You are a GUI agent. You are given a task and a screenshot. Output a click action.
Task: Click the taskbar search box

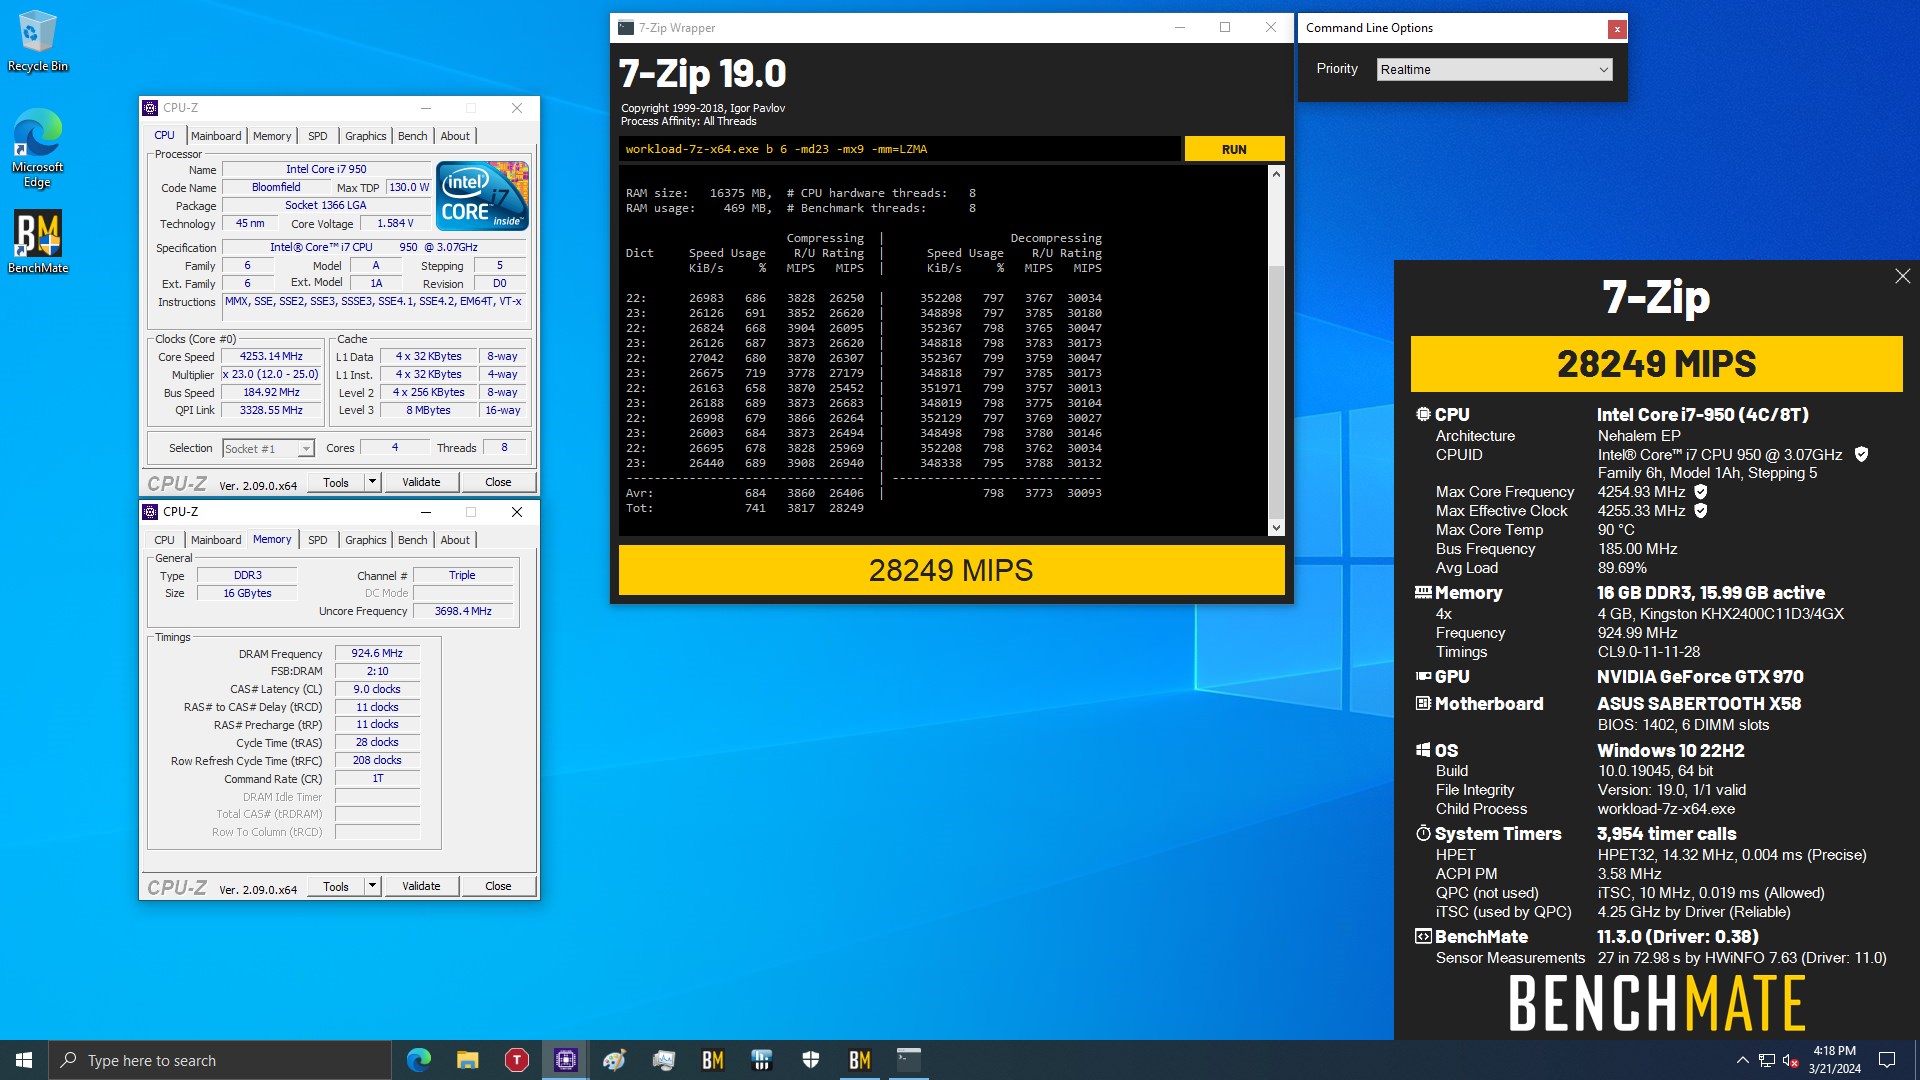pyautogui.click(x=220, y=1060)
